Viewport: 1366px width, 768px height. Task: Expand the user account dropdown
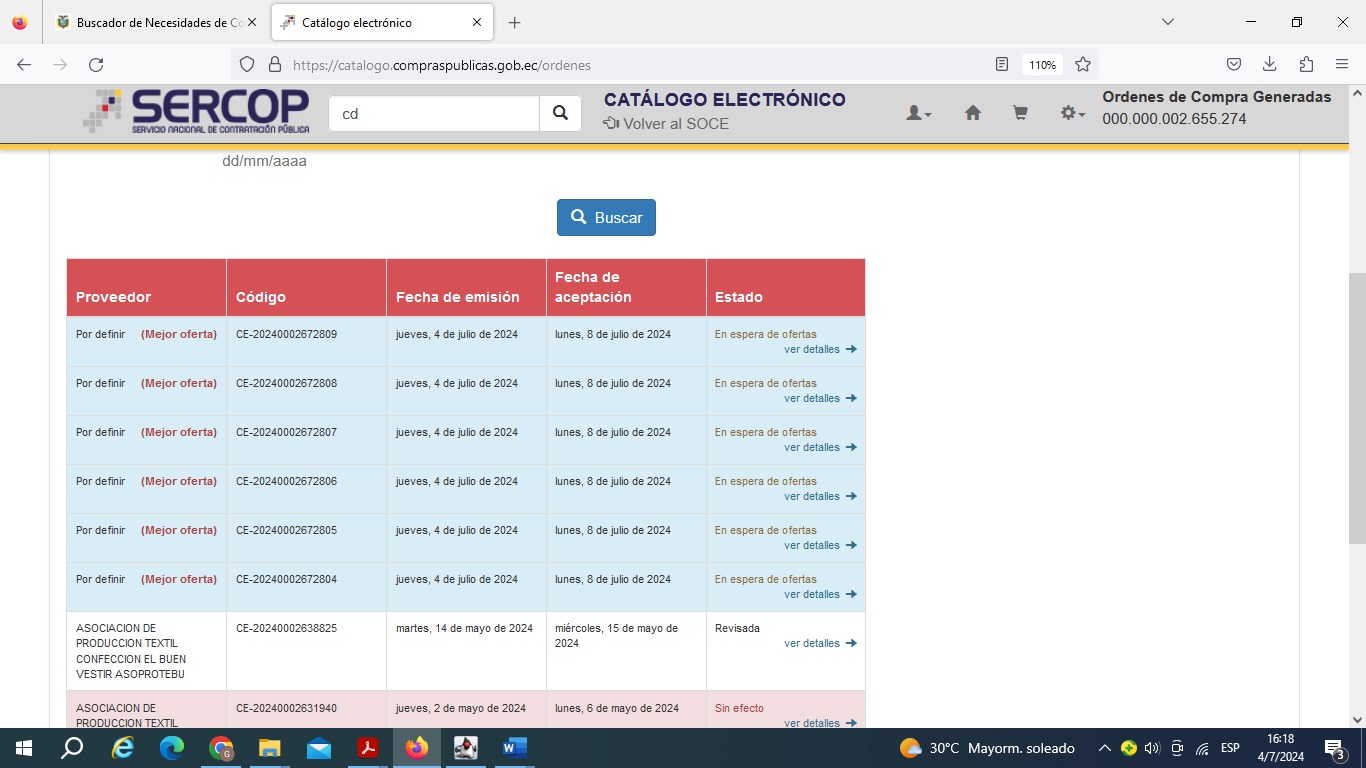coord(918,114)
